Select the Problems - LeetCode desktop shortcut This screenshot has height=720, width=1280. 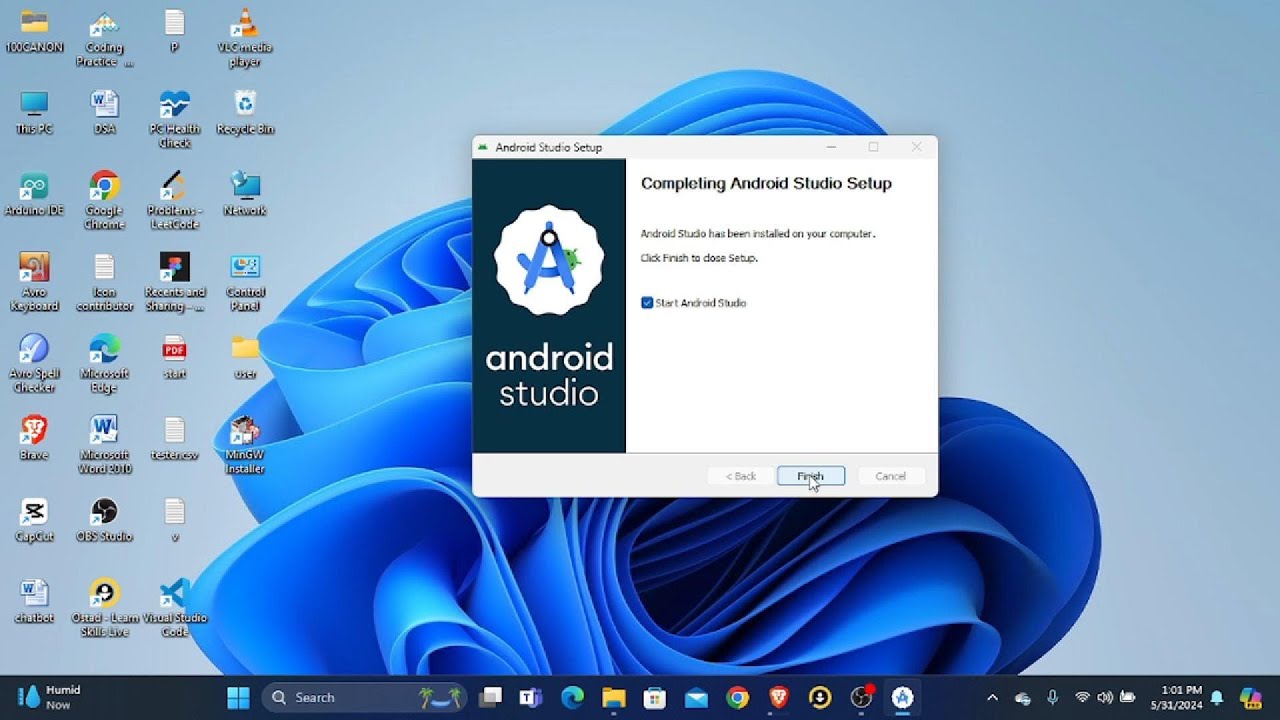point(175,201)
